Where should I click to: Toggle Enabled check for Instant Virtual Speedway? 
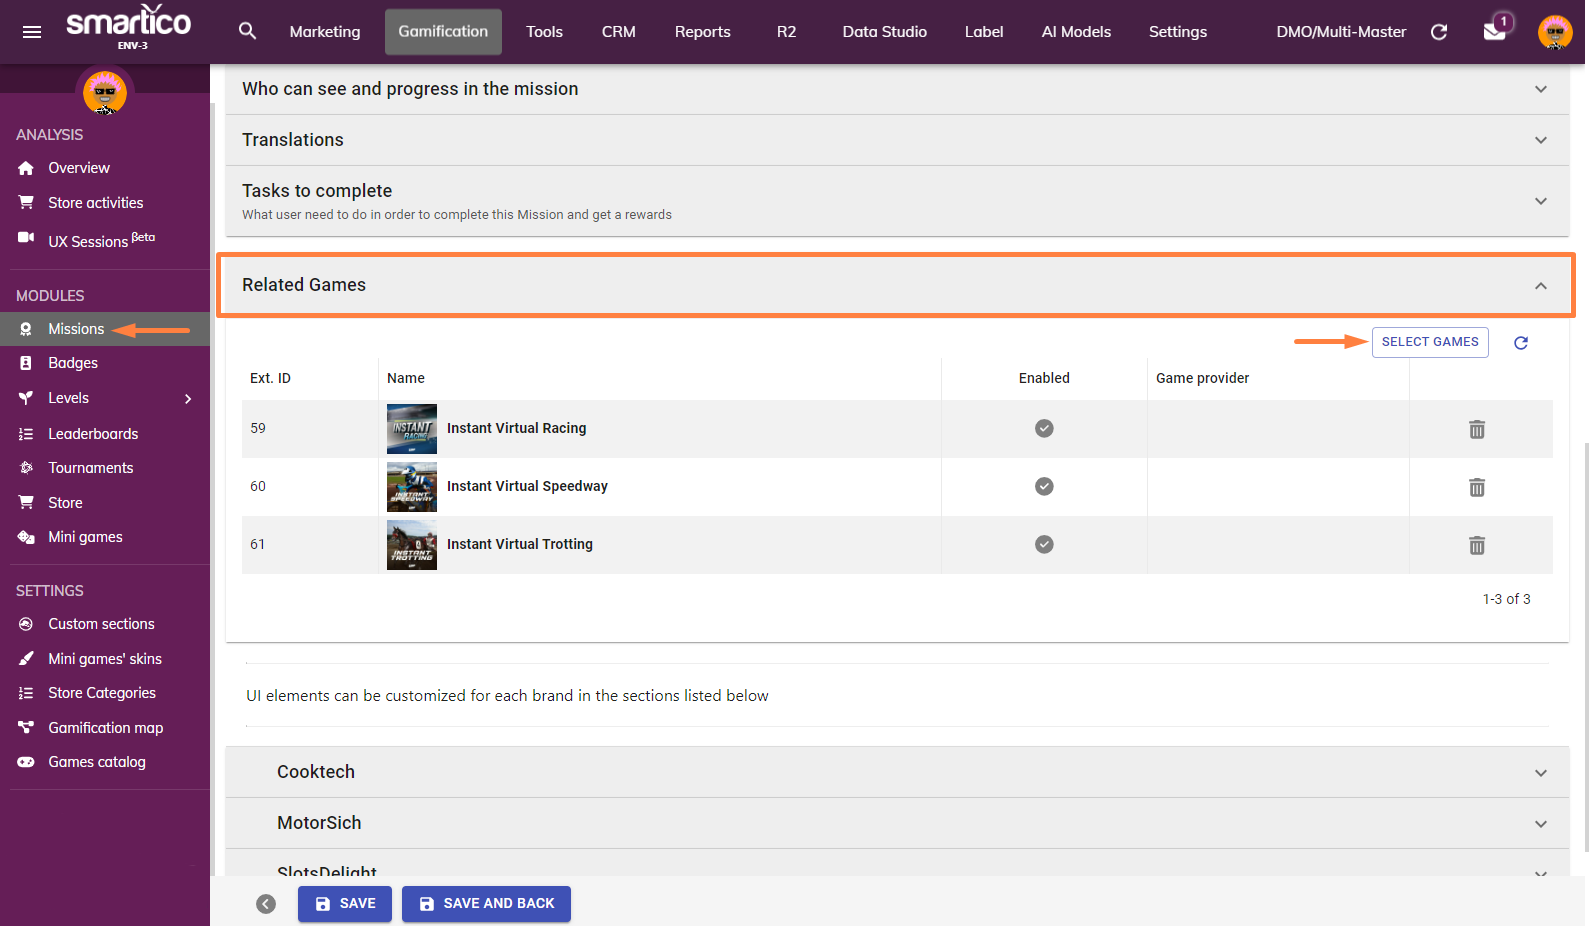click(1044, 486)
